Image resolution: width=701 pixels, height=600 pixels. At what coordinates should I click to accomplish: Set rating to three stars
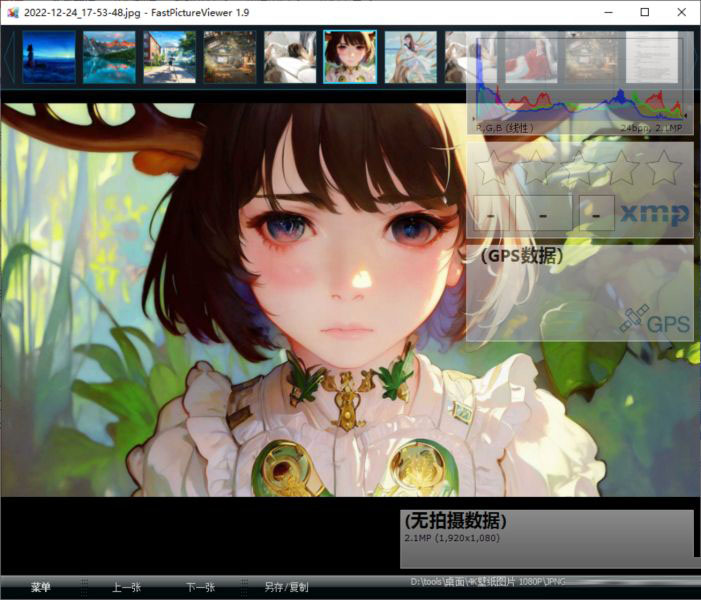[x=578, y=168]
